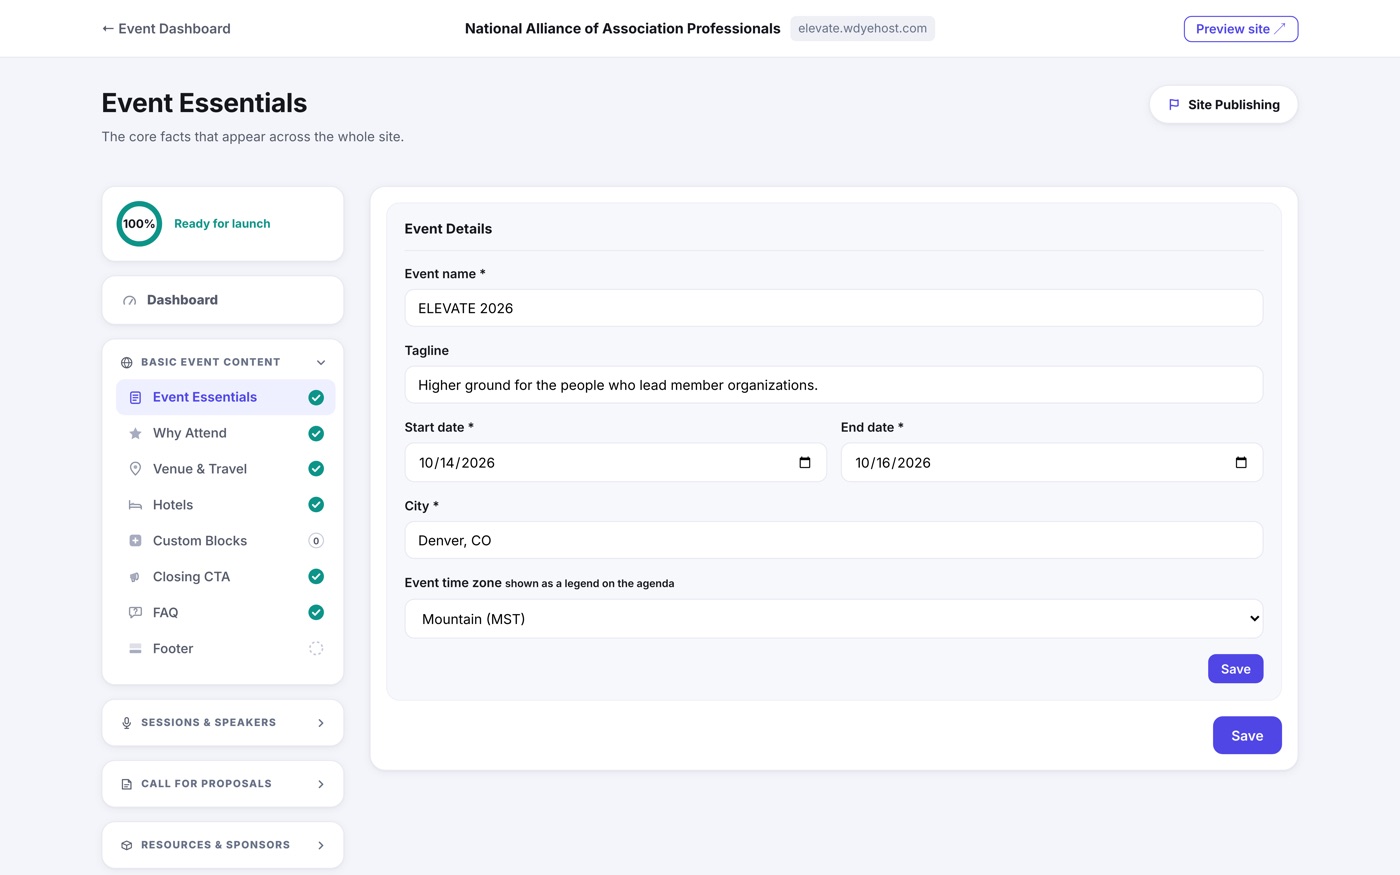Viewport: 1400px width, 875px height.
Task: Click the Preview site button
Action: click(1241, 29)
